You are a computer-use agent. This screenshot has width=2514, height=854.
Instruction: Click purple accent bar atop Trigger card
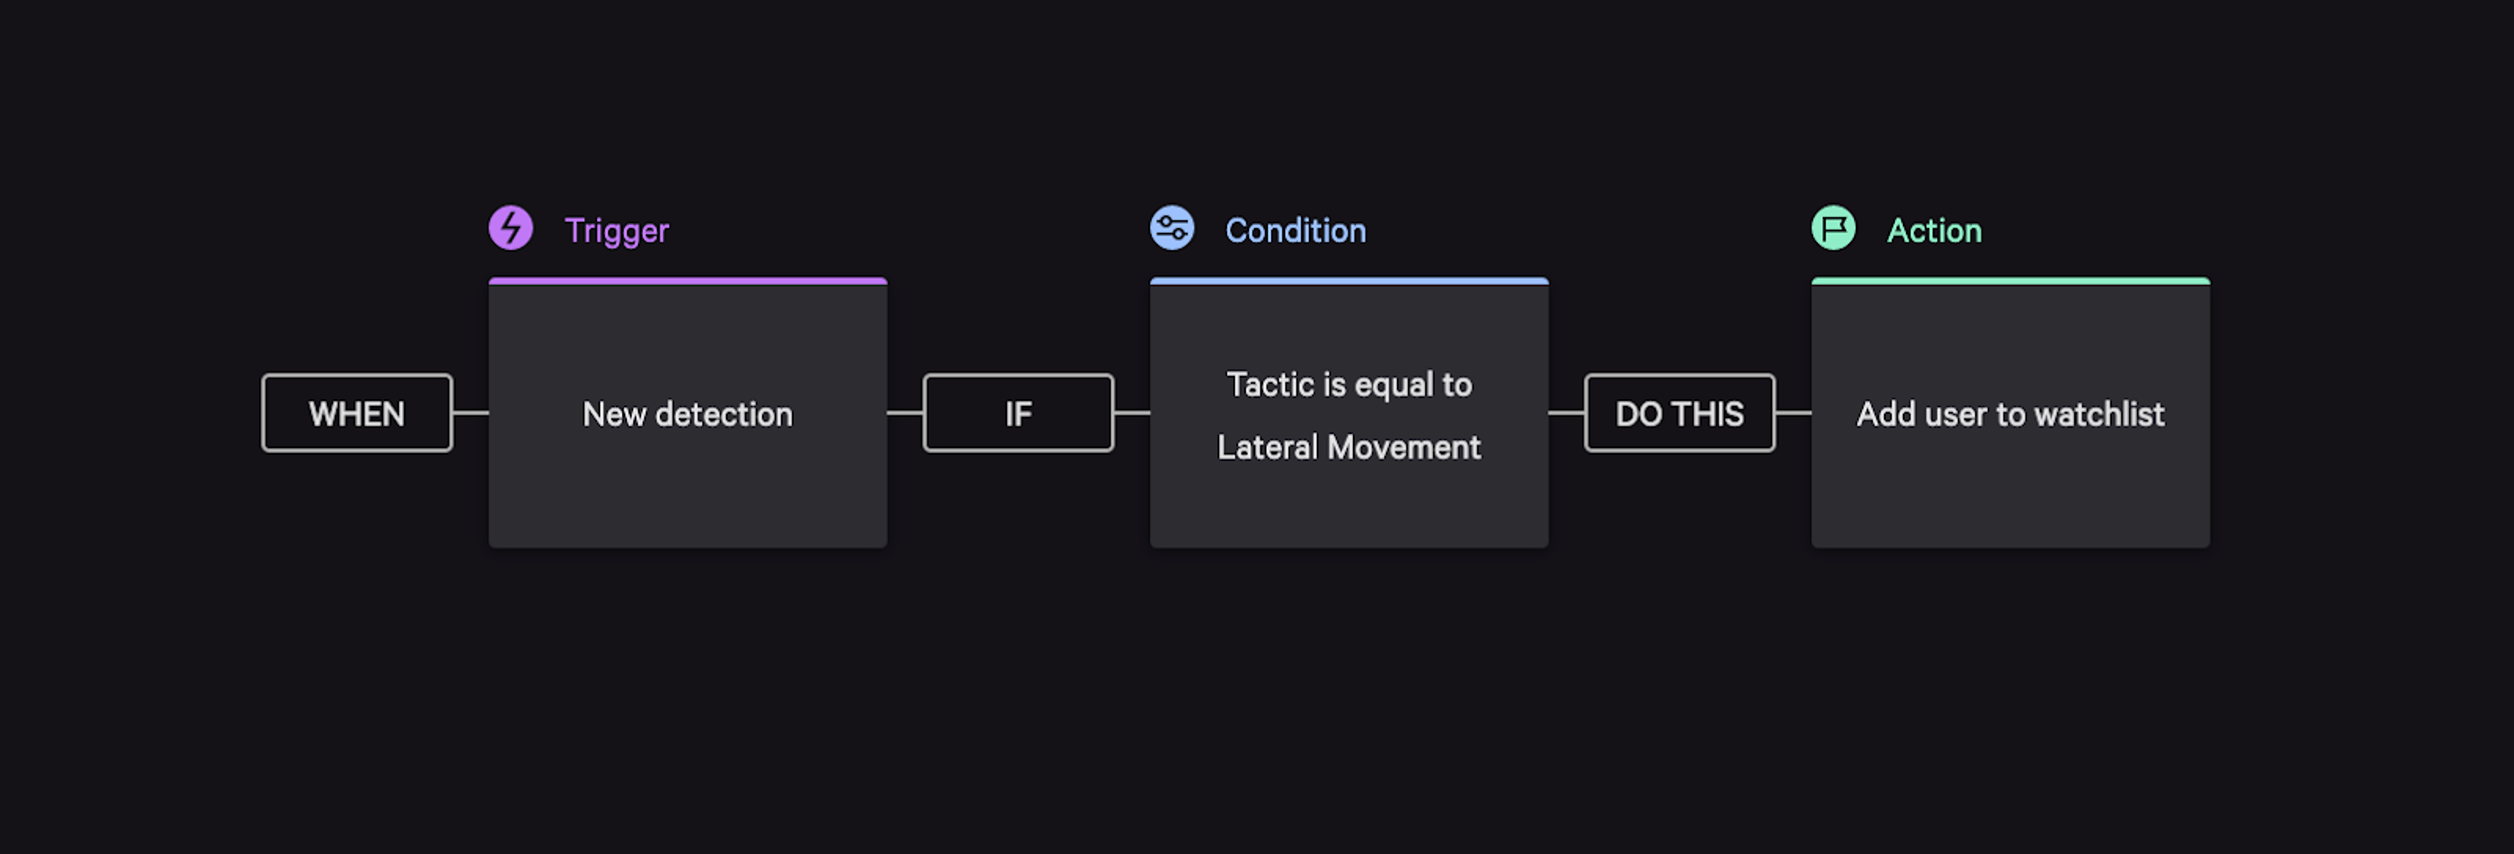click(688, 281)
